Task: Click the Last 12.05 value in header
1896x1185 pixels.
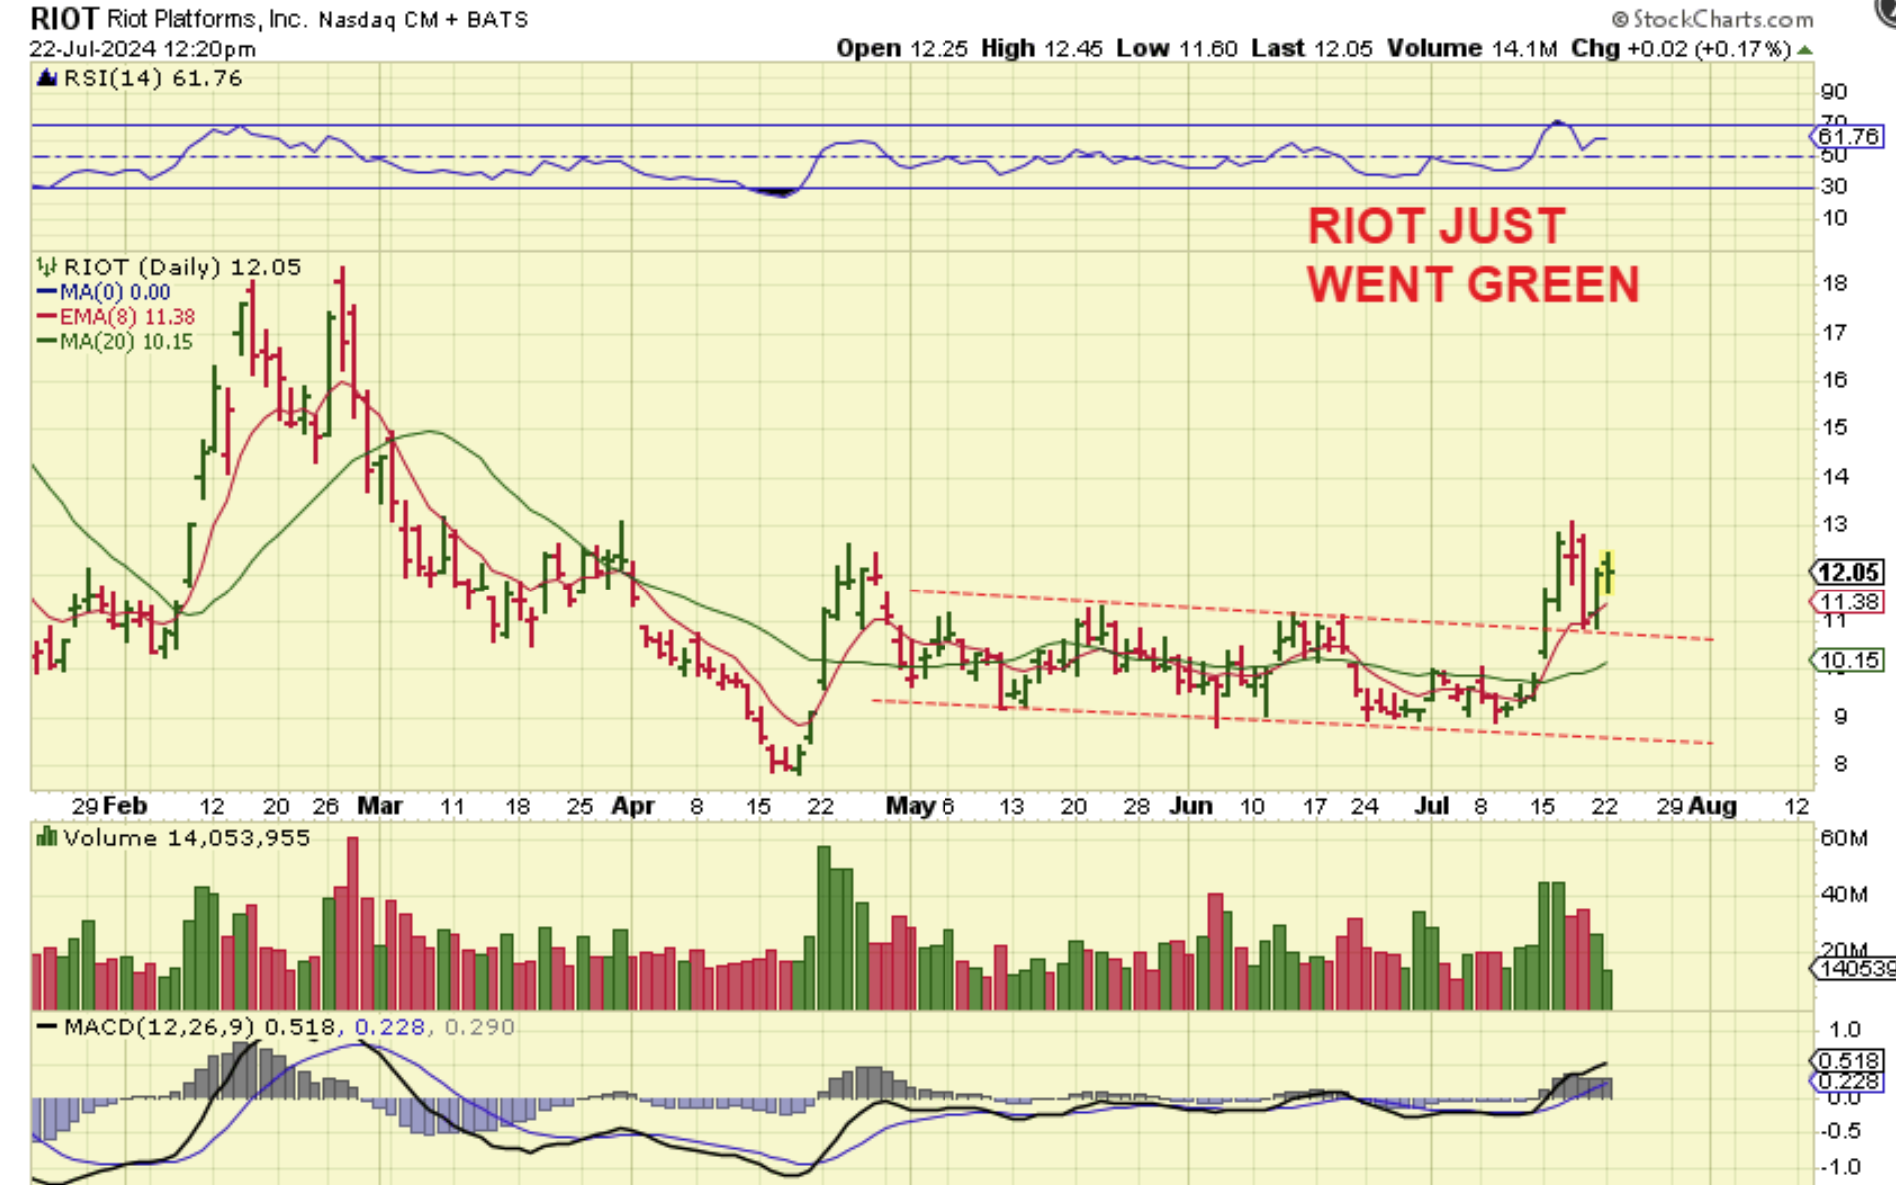Action: point(1312,48)
